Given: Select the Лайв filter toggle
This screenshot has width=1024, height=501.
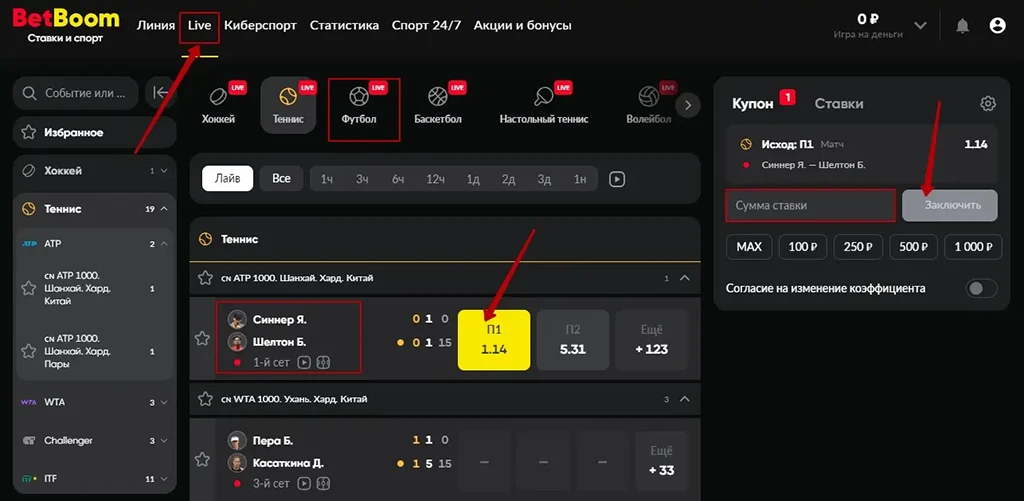Looking at the screenshot, I should 227,179.
